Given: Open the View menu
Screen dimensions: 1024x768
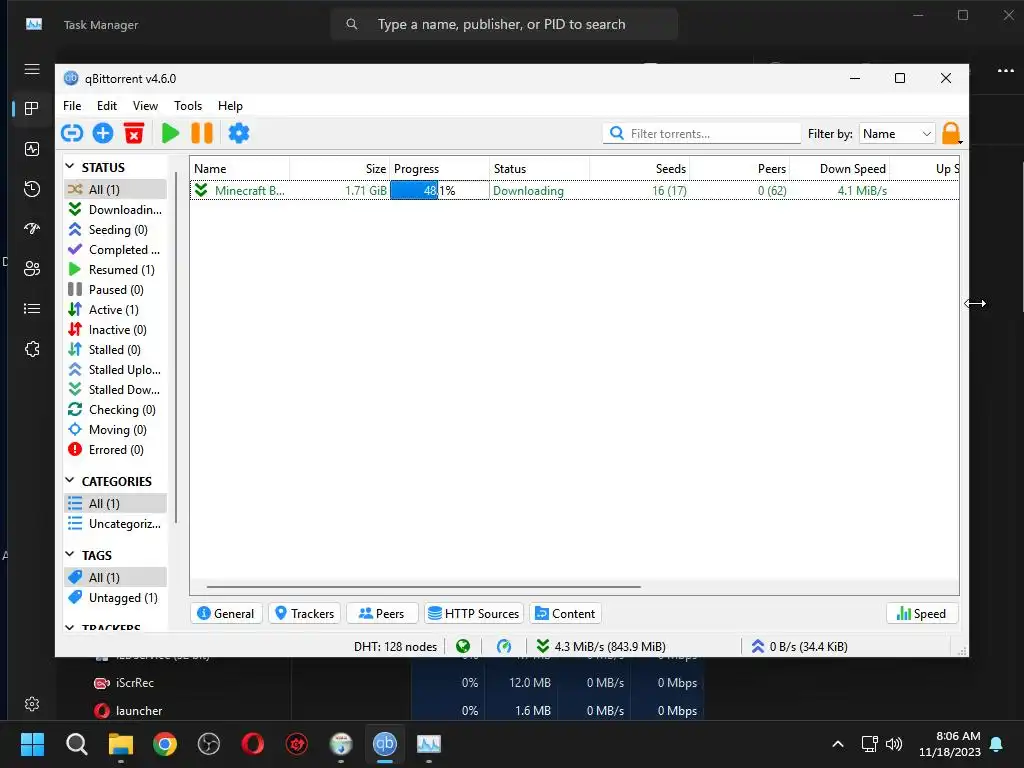Looking at the screenshot, I should [x=145, y=106].
